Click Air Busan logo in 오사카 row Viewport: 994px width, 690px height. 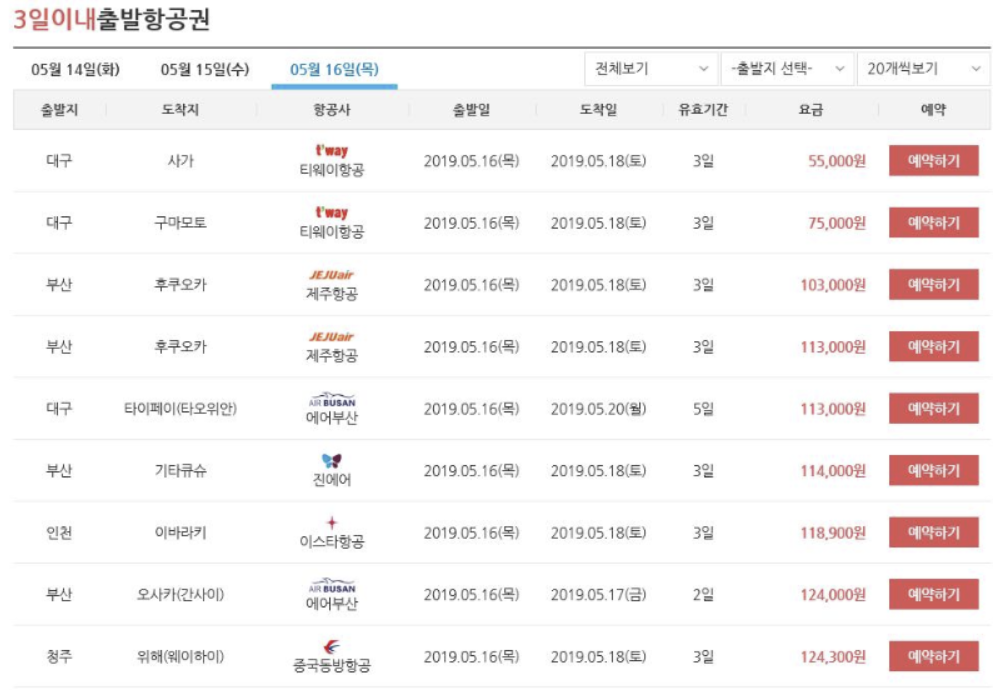332,585
